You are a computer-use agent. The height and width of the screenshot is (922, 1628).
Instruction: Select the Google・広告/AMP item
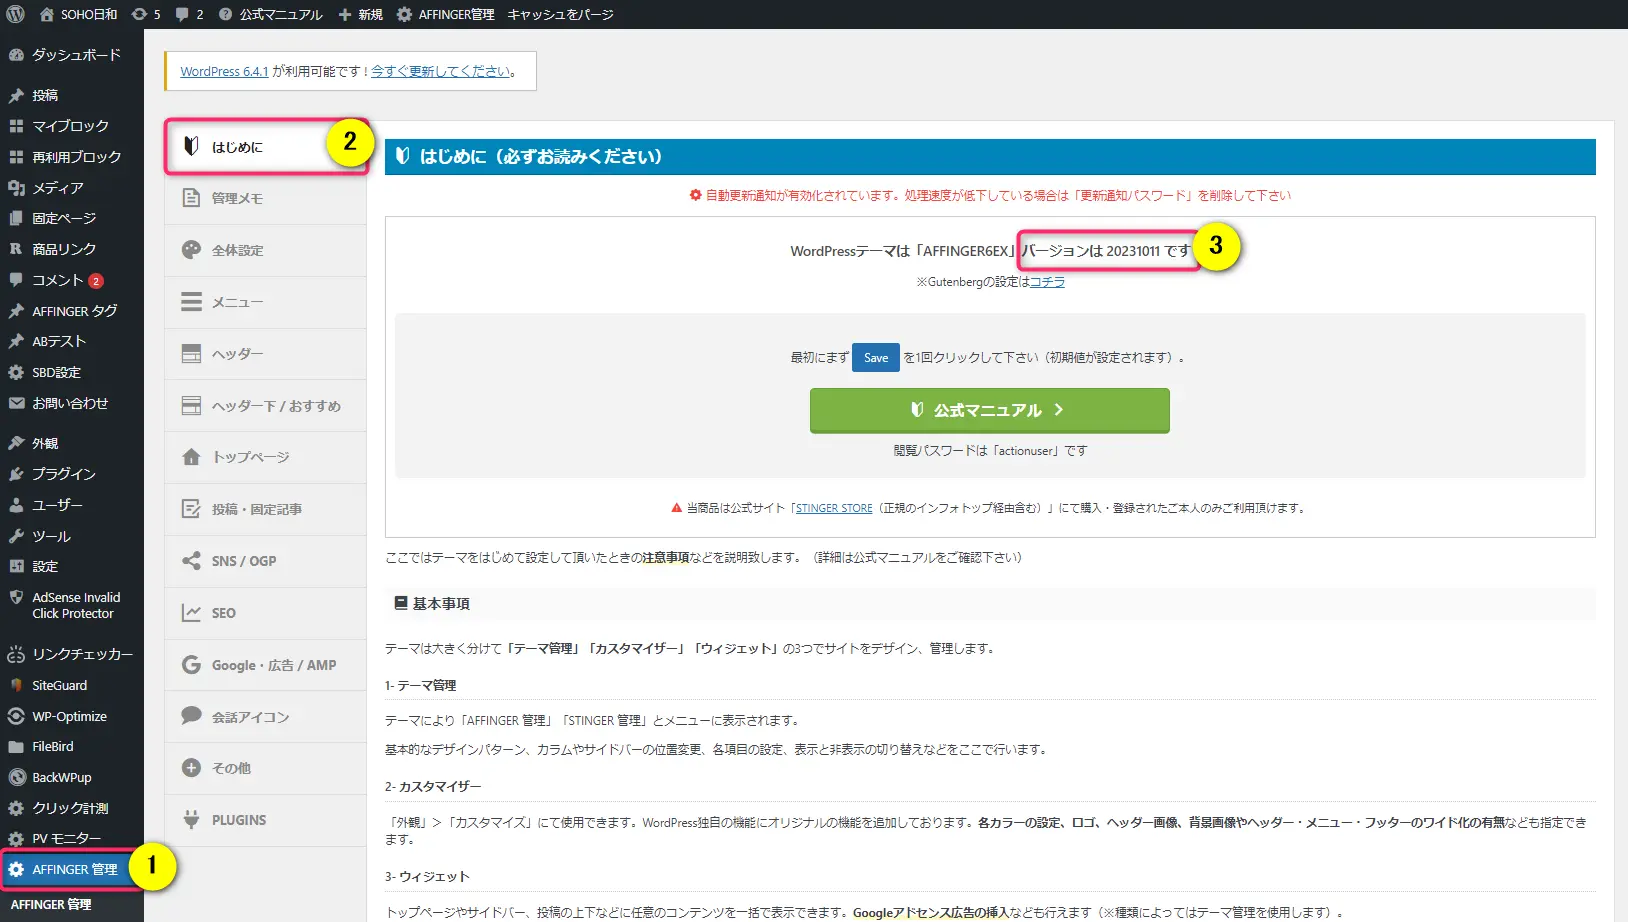pyautogui.click(x=265, y=664)
